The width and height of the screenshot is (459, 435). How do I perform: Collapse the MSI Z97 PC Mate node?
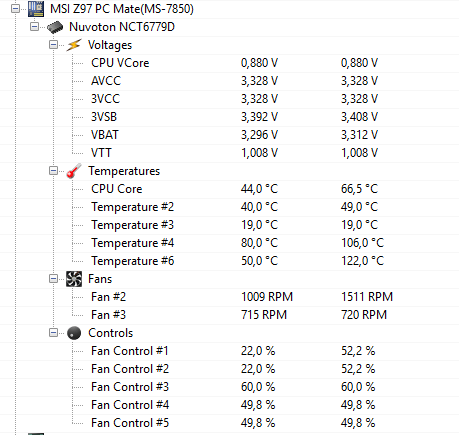[x=15, y=9]
